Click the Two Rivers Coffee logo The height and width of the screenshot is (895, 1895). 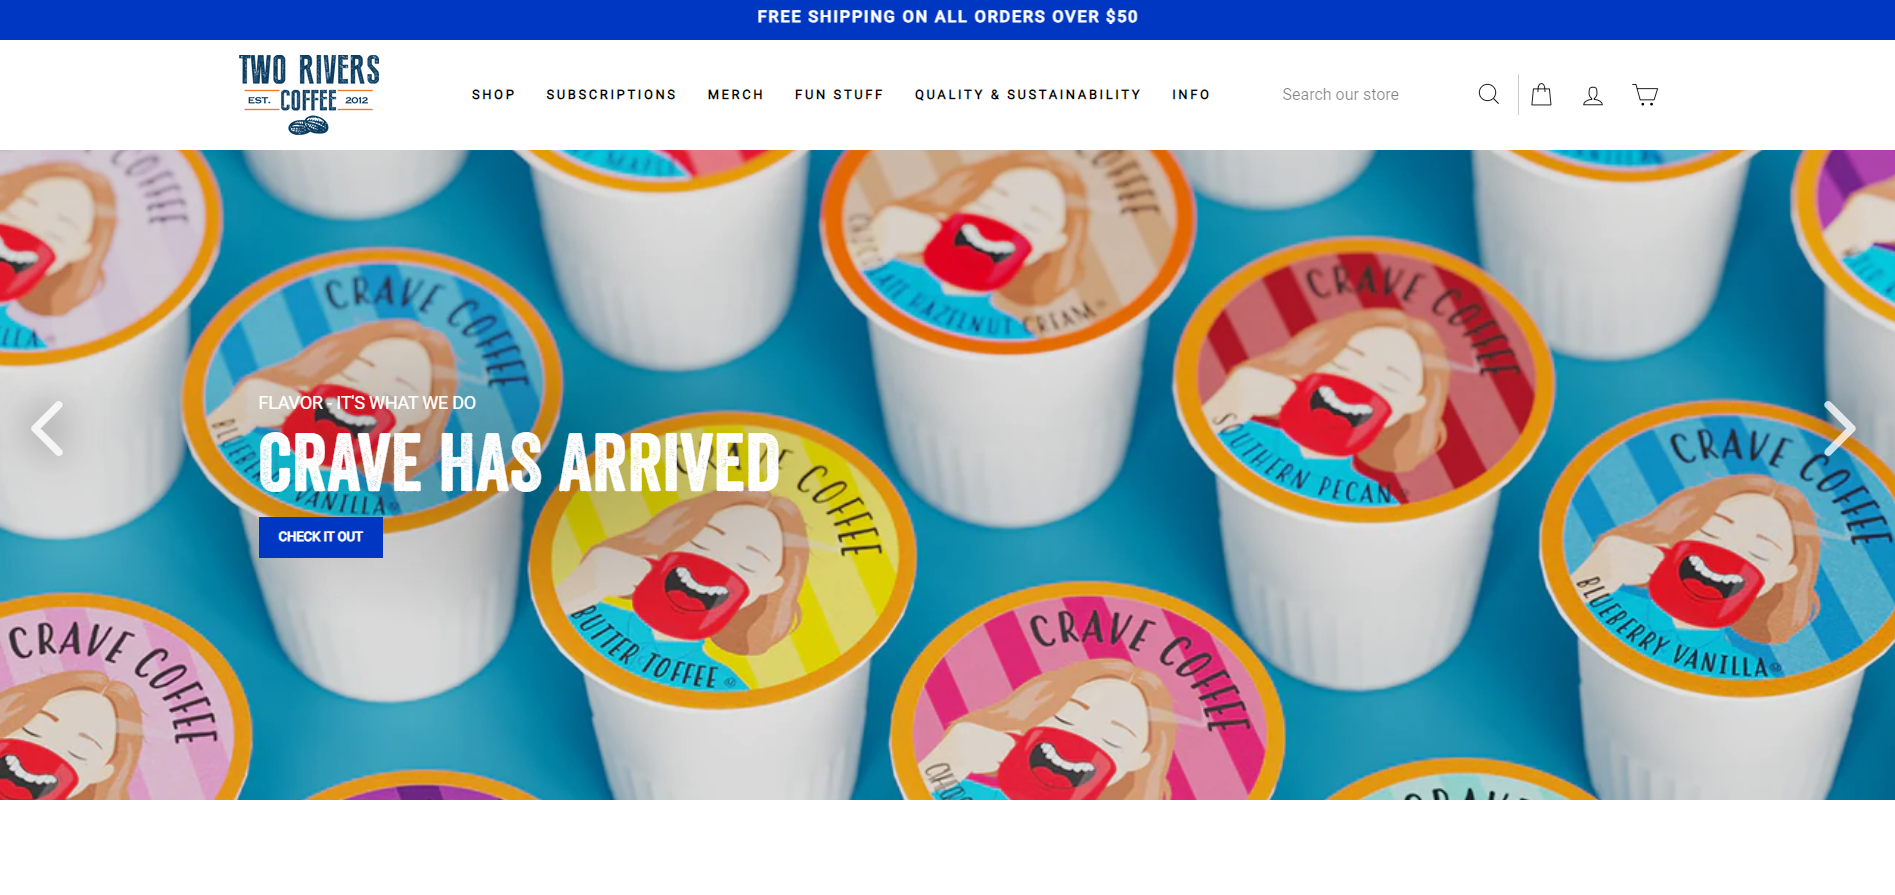(309, 94)
